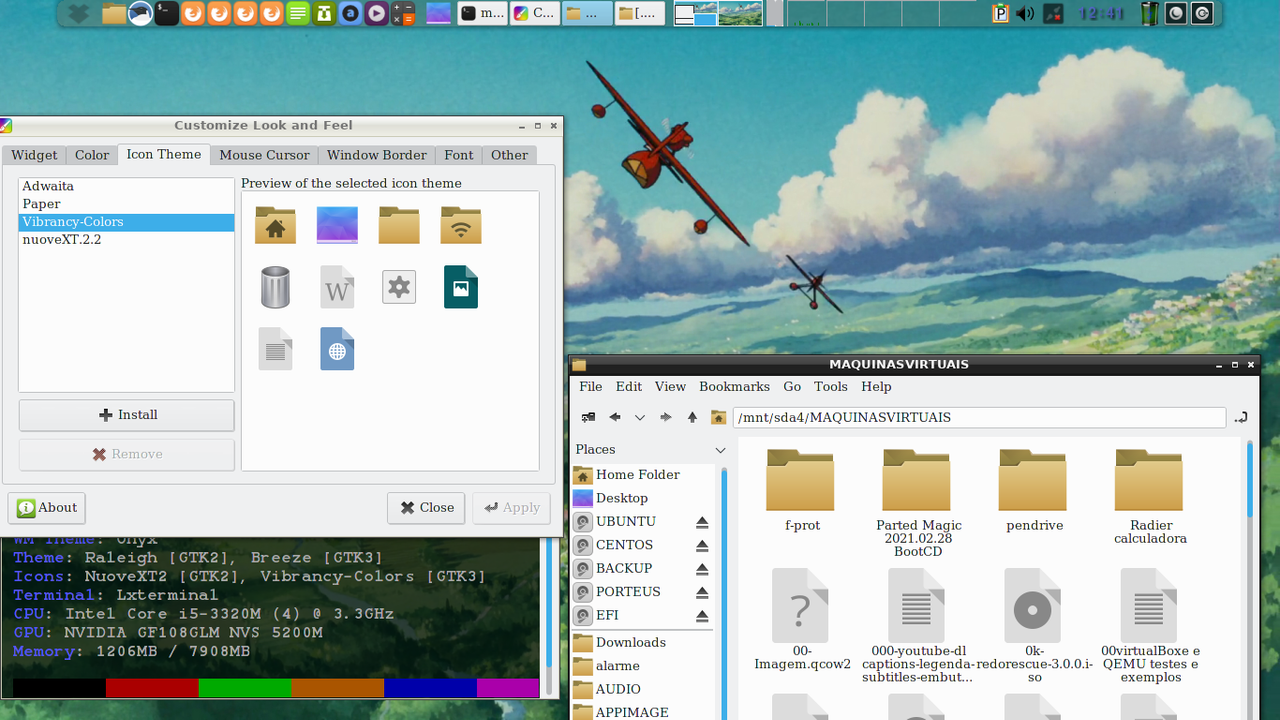
Task: Open the clipboard manager tray icon
Action: coord(1000,13)
